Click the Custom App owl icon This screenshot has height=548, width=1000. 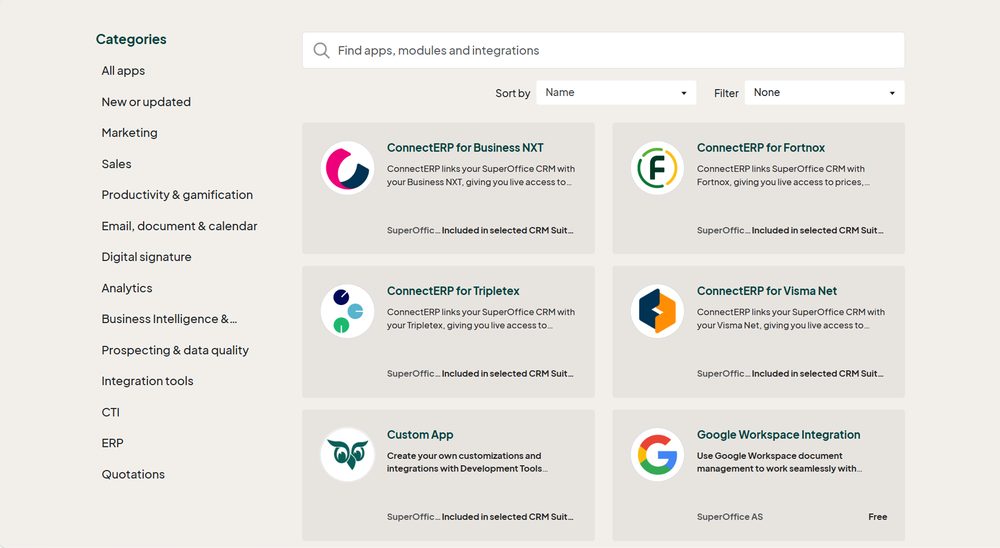(348, 454)
